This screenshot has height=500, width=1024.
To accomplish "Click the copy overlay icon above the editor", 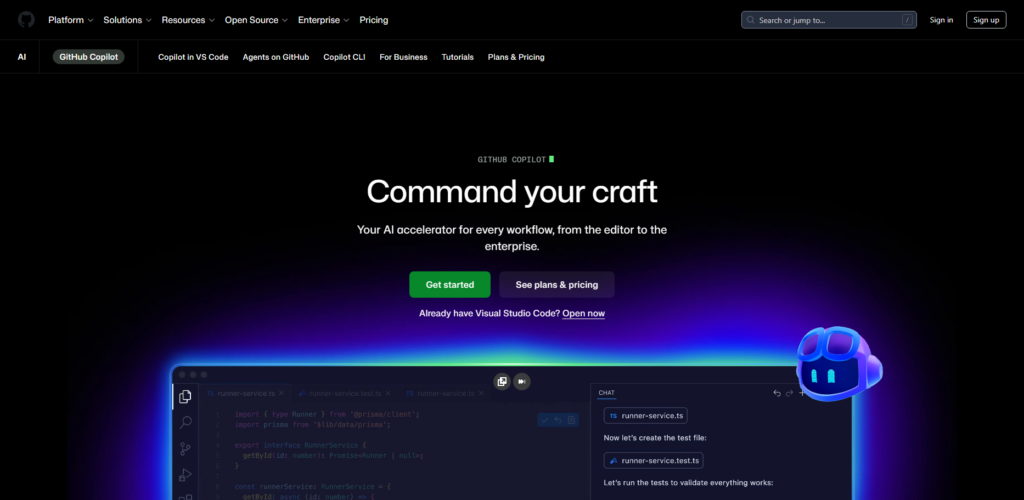I will (x=502, y=381).
